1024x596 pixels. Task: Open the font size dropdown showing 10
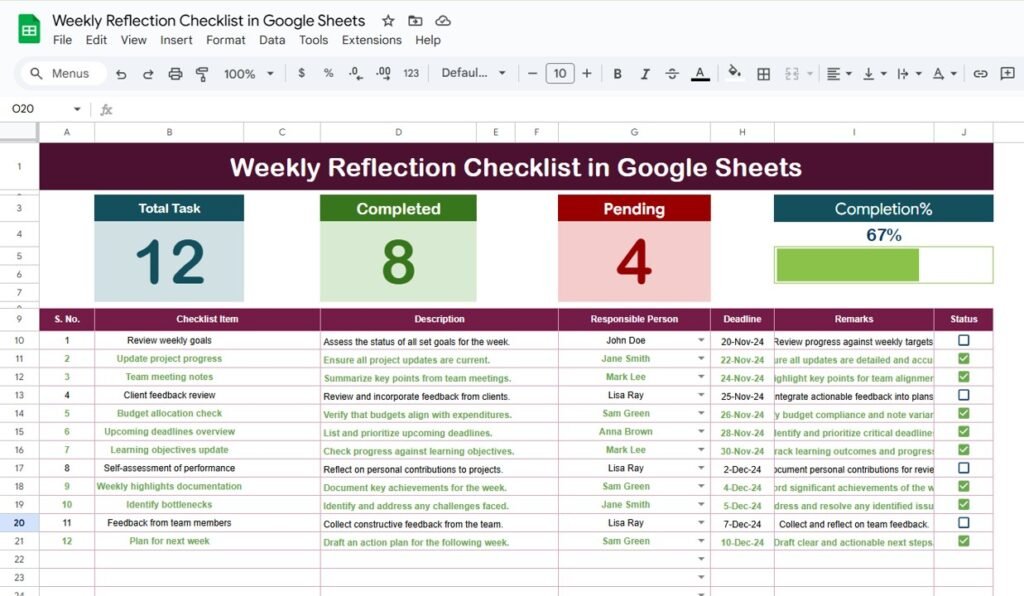pyautogui.click(x=560, y=73)
